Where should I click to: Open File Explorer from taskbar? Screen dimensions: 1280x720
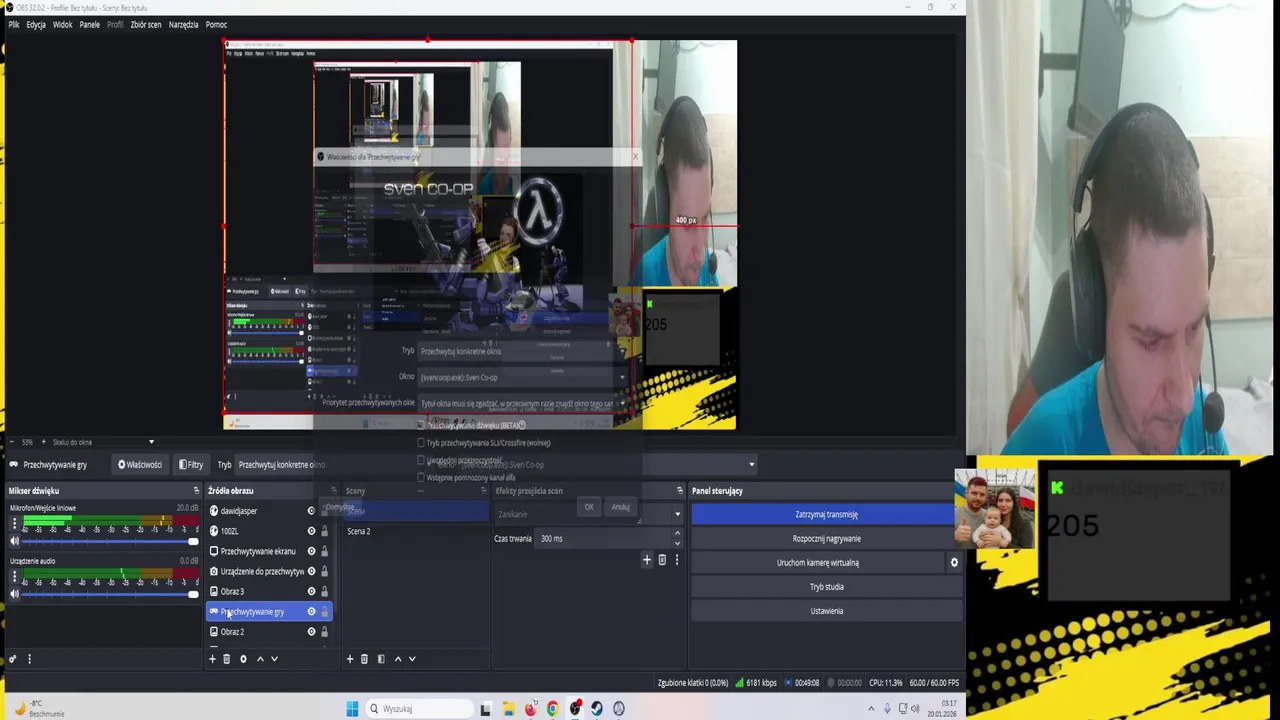click(x=508, y=709)
